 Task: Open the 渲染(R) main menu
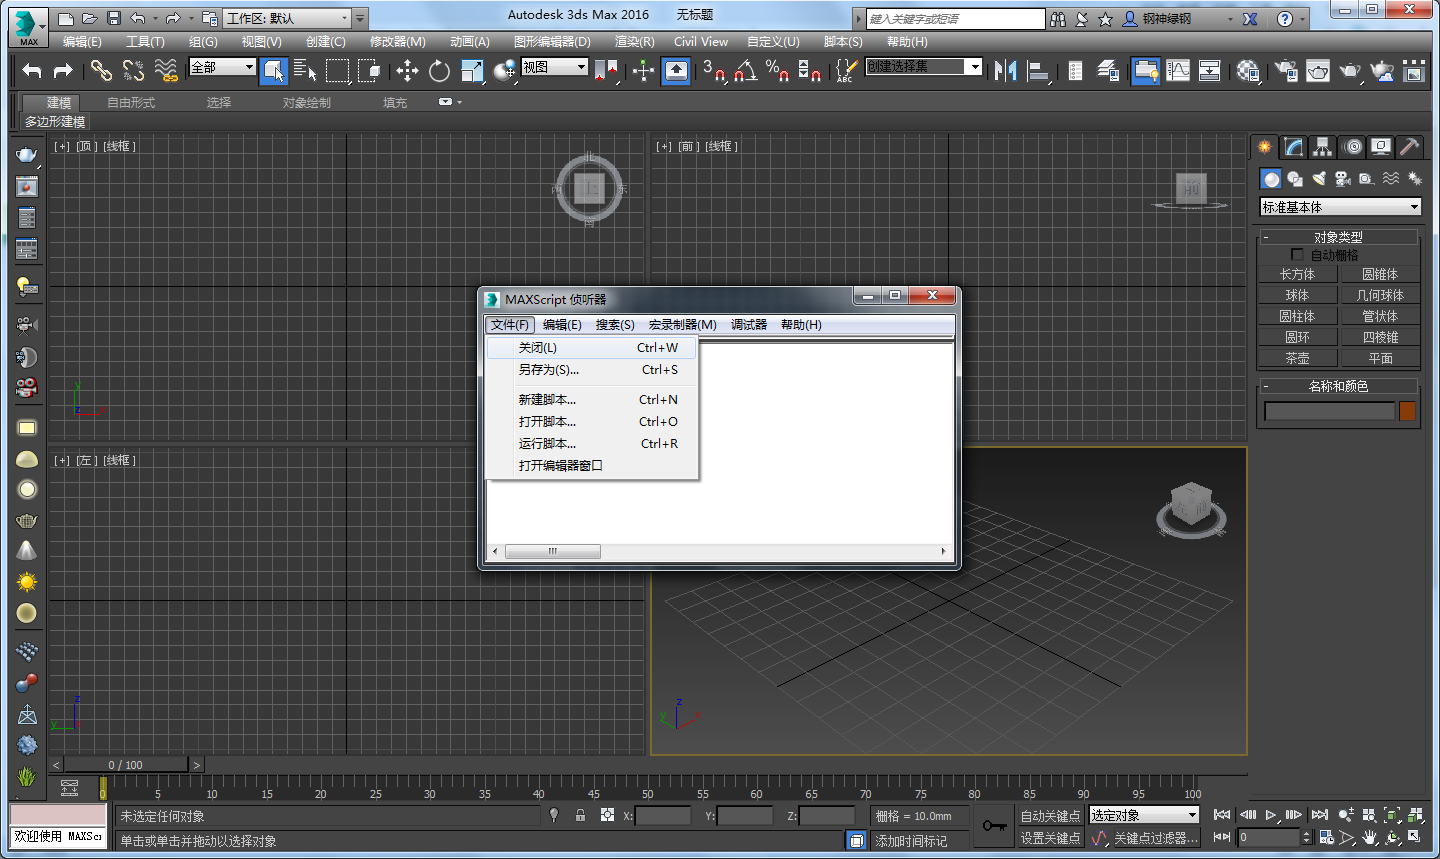click(634, 42)
